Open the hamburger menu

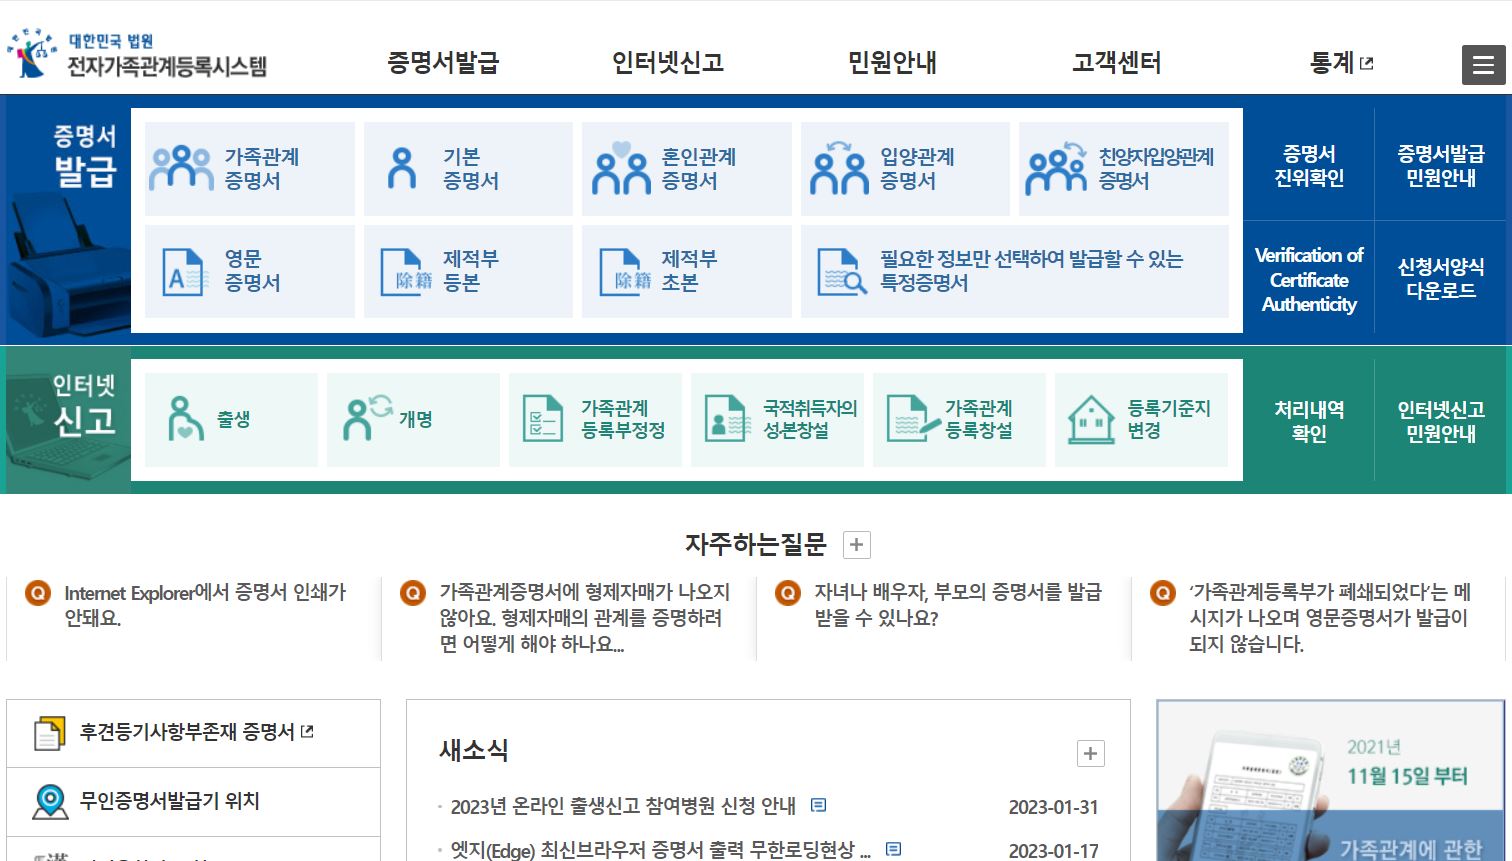tap(1483, 64)
